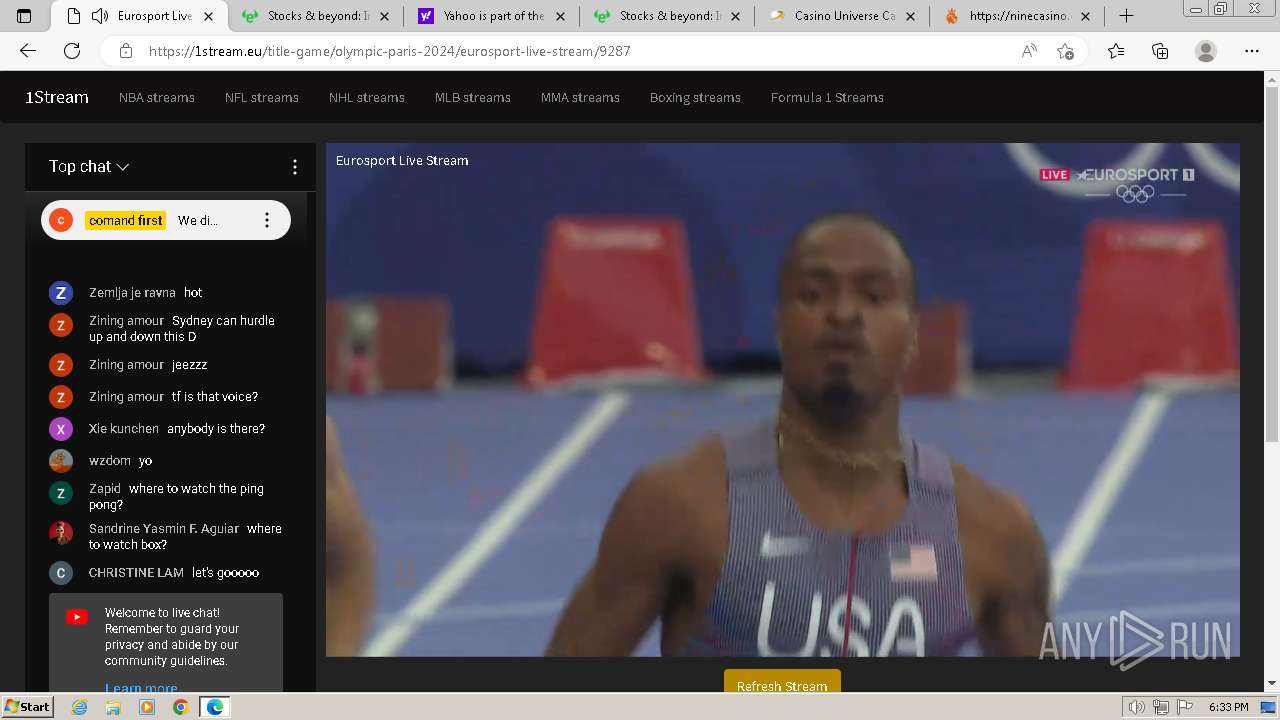Click Zemlja je ravna's avatar

(x=61, y=293)
